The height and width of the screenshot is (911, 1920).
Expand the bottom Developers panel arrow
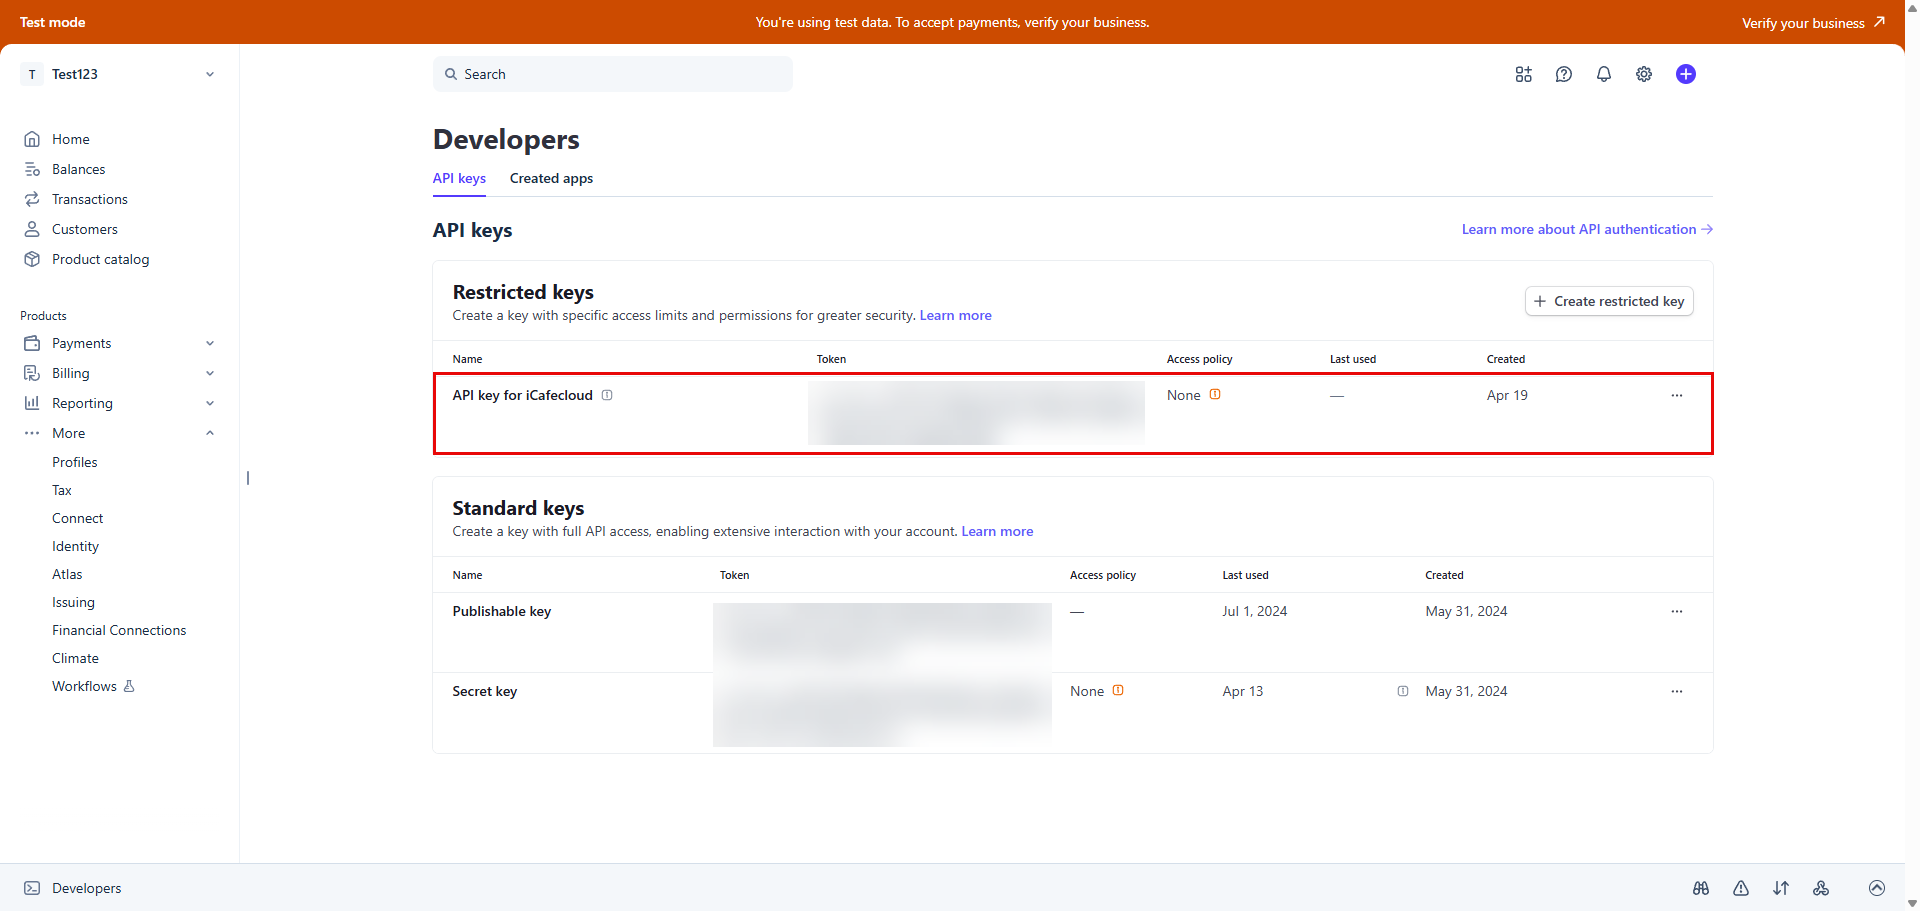point(1877,888)
